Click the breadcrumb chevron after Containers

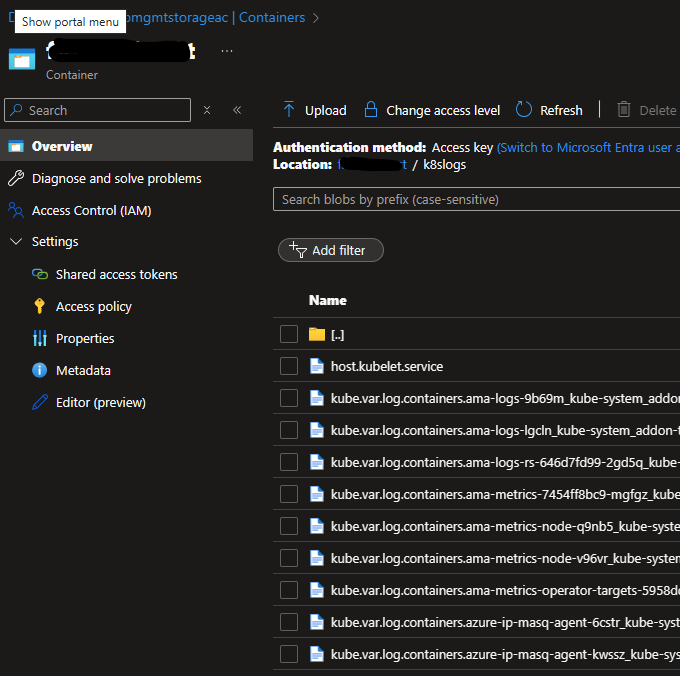click(x=316, y=18)
